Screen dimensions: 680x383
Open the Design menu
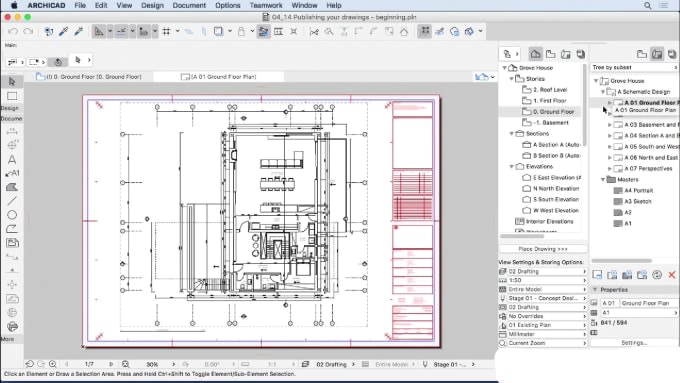click(x=153, y=6)
